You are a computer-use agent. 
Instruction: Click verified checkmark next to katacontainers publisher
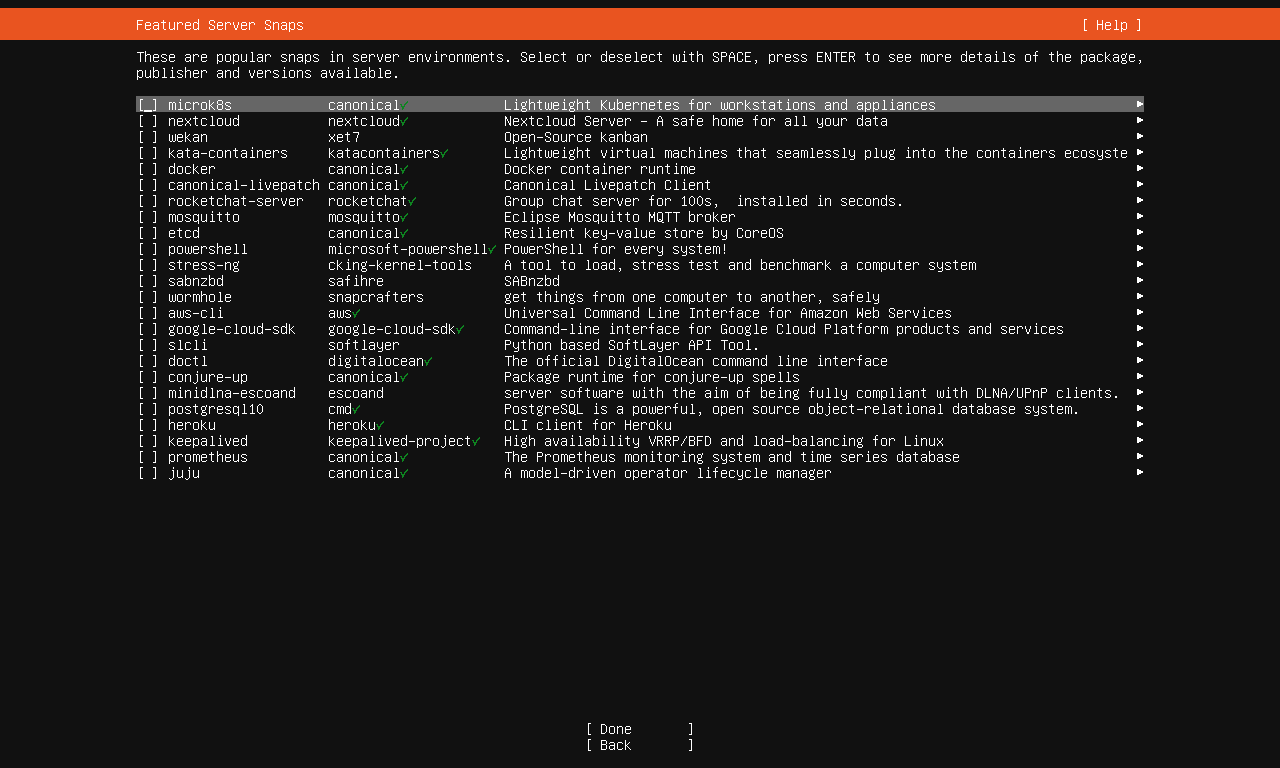point(444,153)
